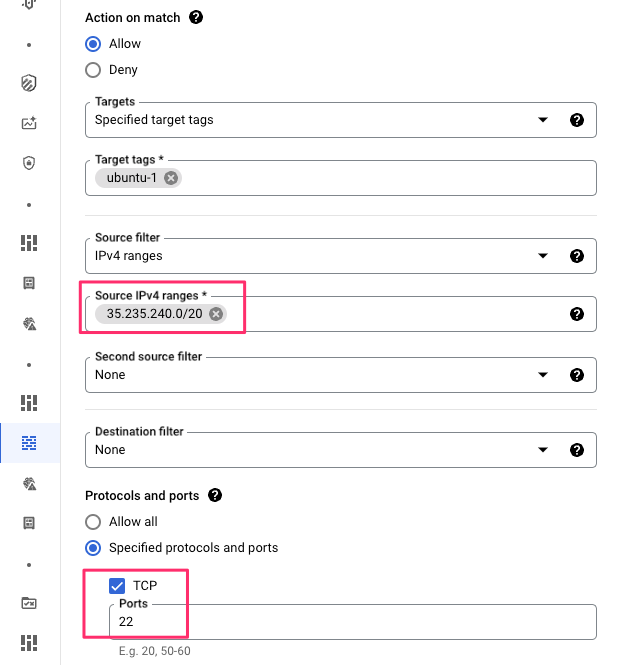The height and width of the screenshot is (665, 629).
Task: Open help for Action on match
Action: [196, 18]
